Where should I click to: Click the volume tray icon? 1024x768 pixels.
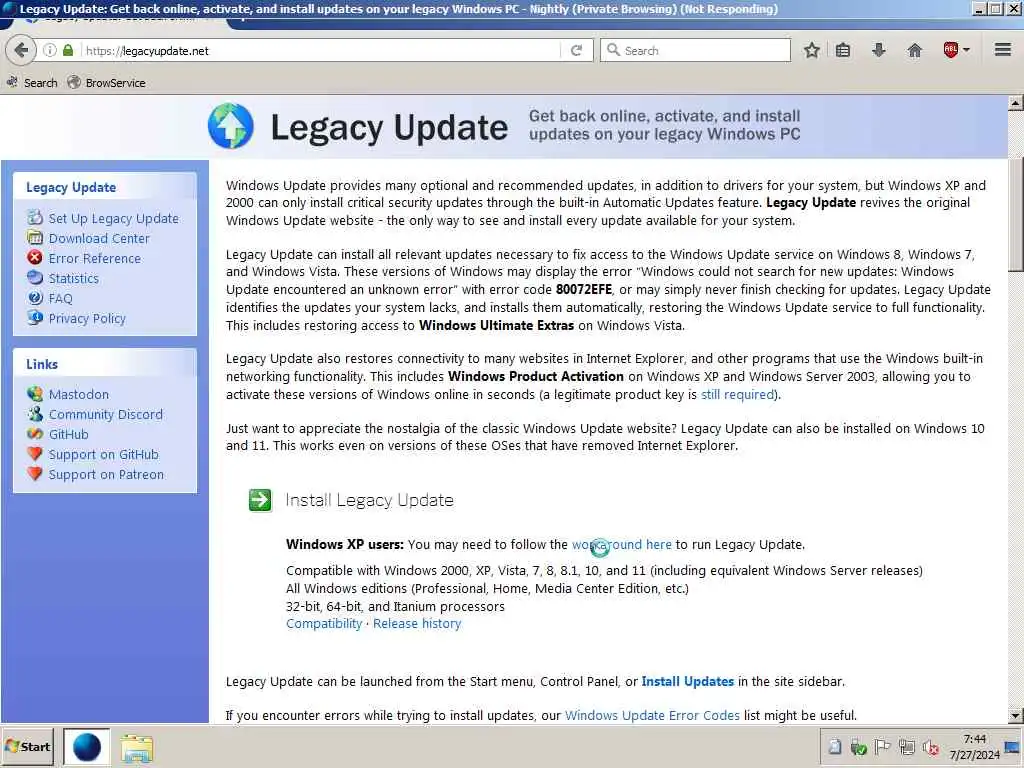click(931, 748)
